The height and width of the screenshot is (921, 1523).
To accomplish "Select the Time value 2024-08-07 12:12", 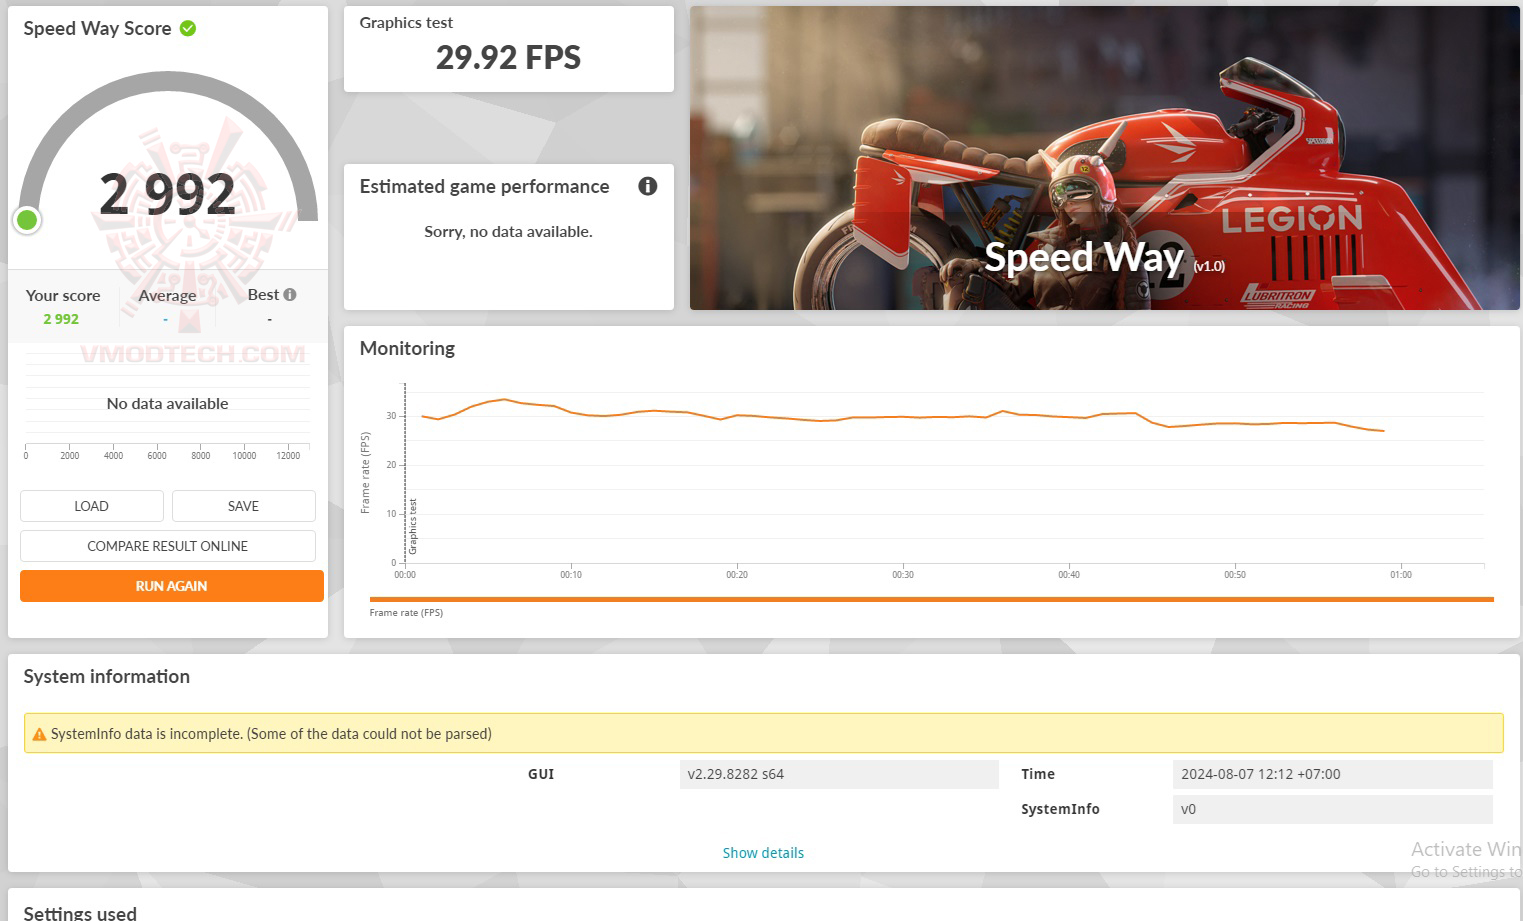I will point(1332,774).
